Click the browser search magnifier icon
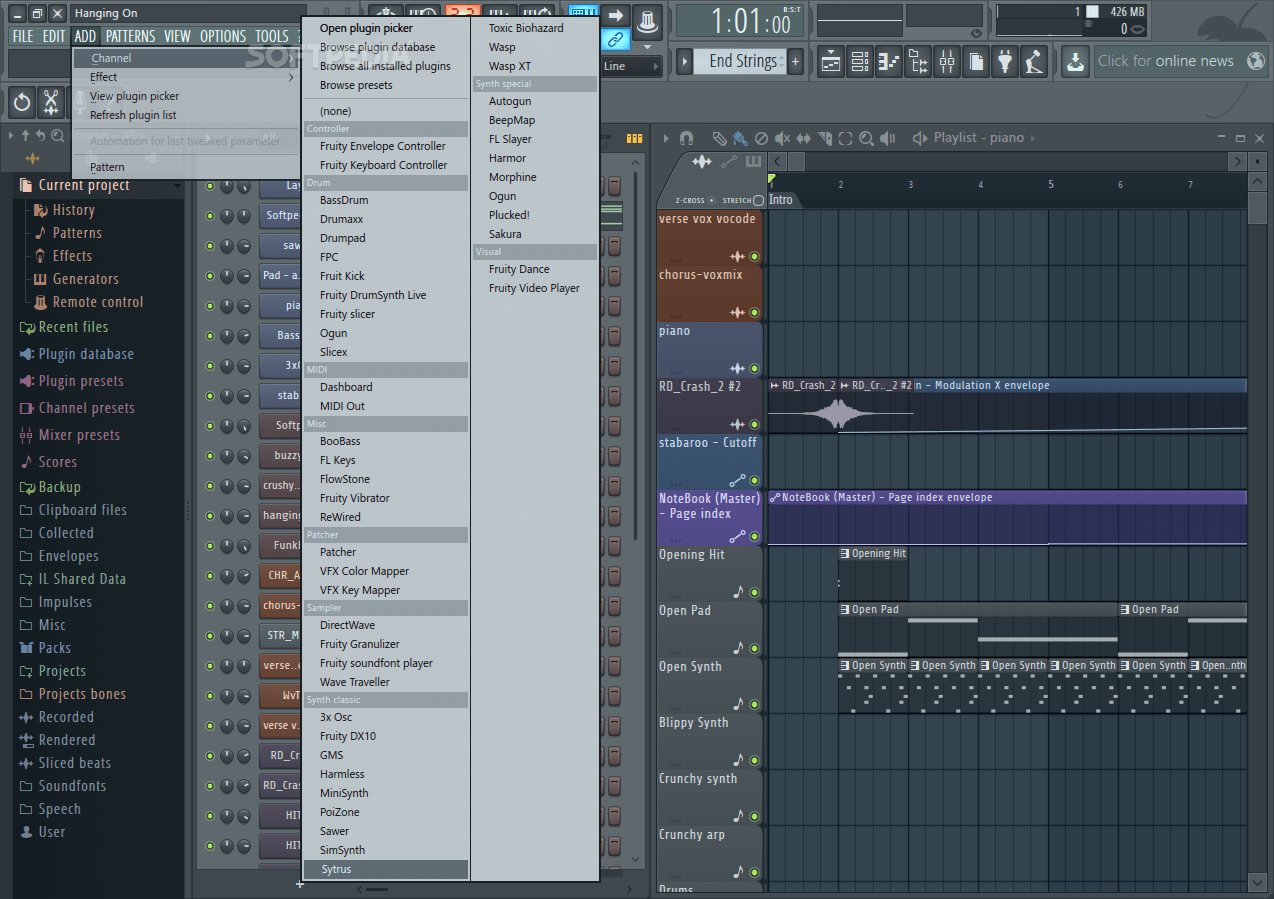Screen dimensions: 1274x899 click(58, 136)
